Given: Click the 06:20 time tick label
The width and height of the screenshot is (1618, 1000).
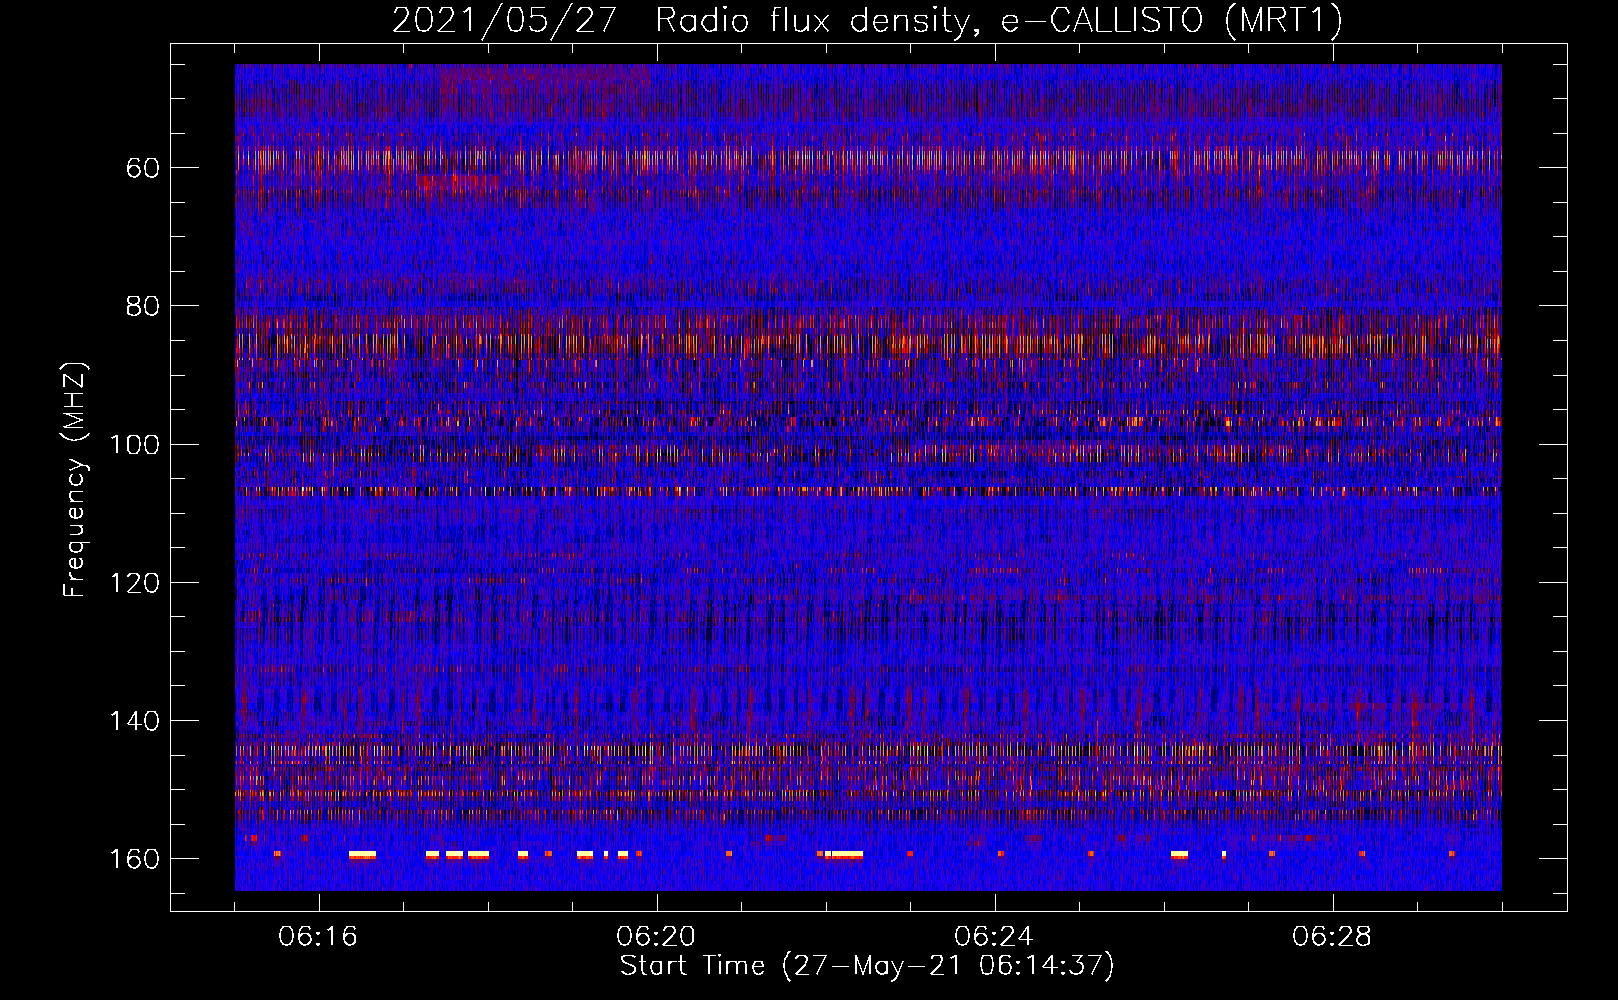Looking at the screenshot, I should click(x=656, y=937).
